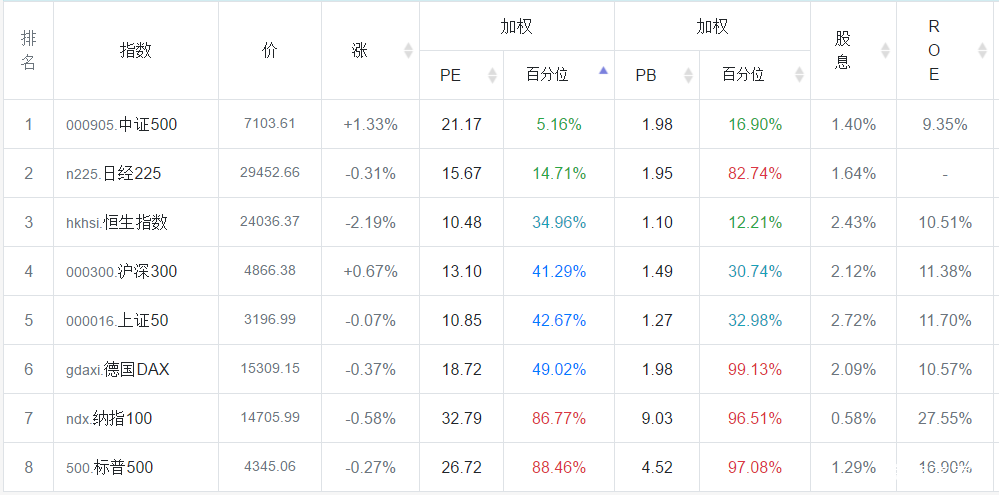This screenshot has height=495, width=999.
Task: Sort by PE column arrows
Action: coord(492,75)
